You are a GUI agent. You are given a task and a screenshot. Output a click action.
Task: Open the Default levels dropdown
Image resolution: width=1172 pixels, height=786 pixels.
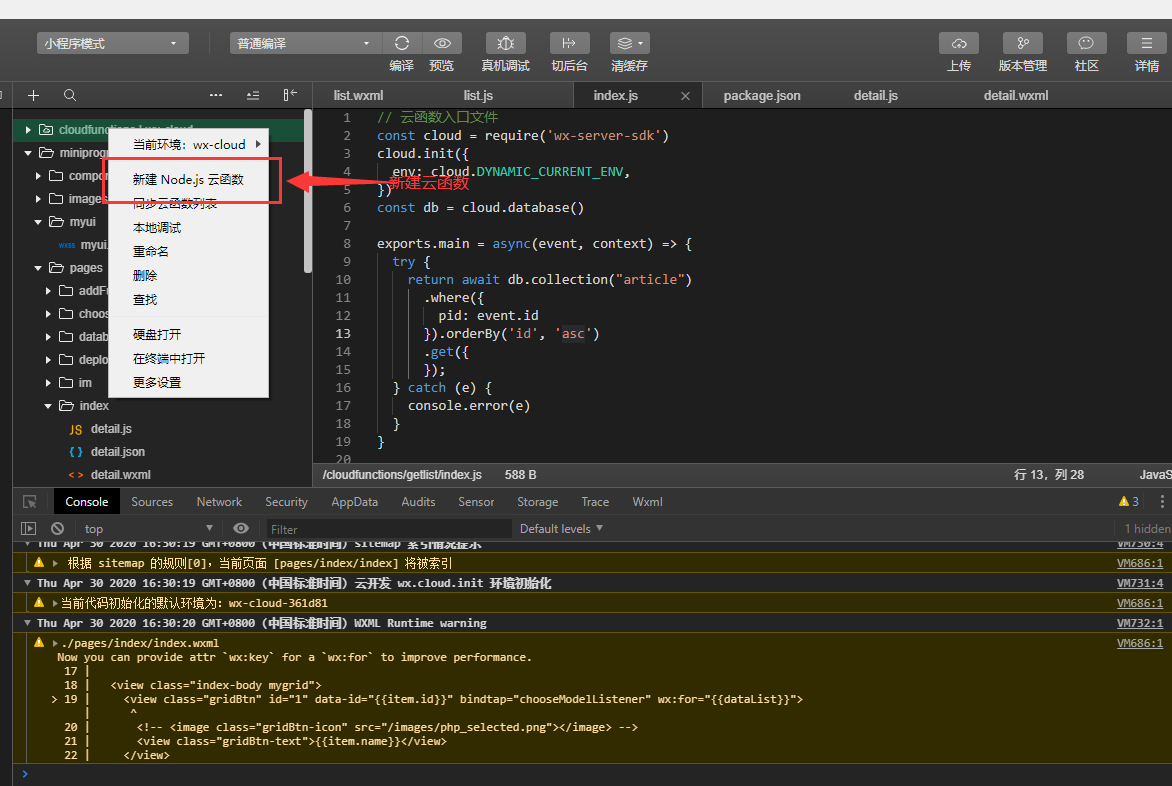pos(561,528)
